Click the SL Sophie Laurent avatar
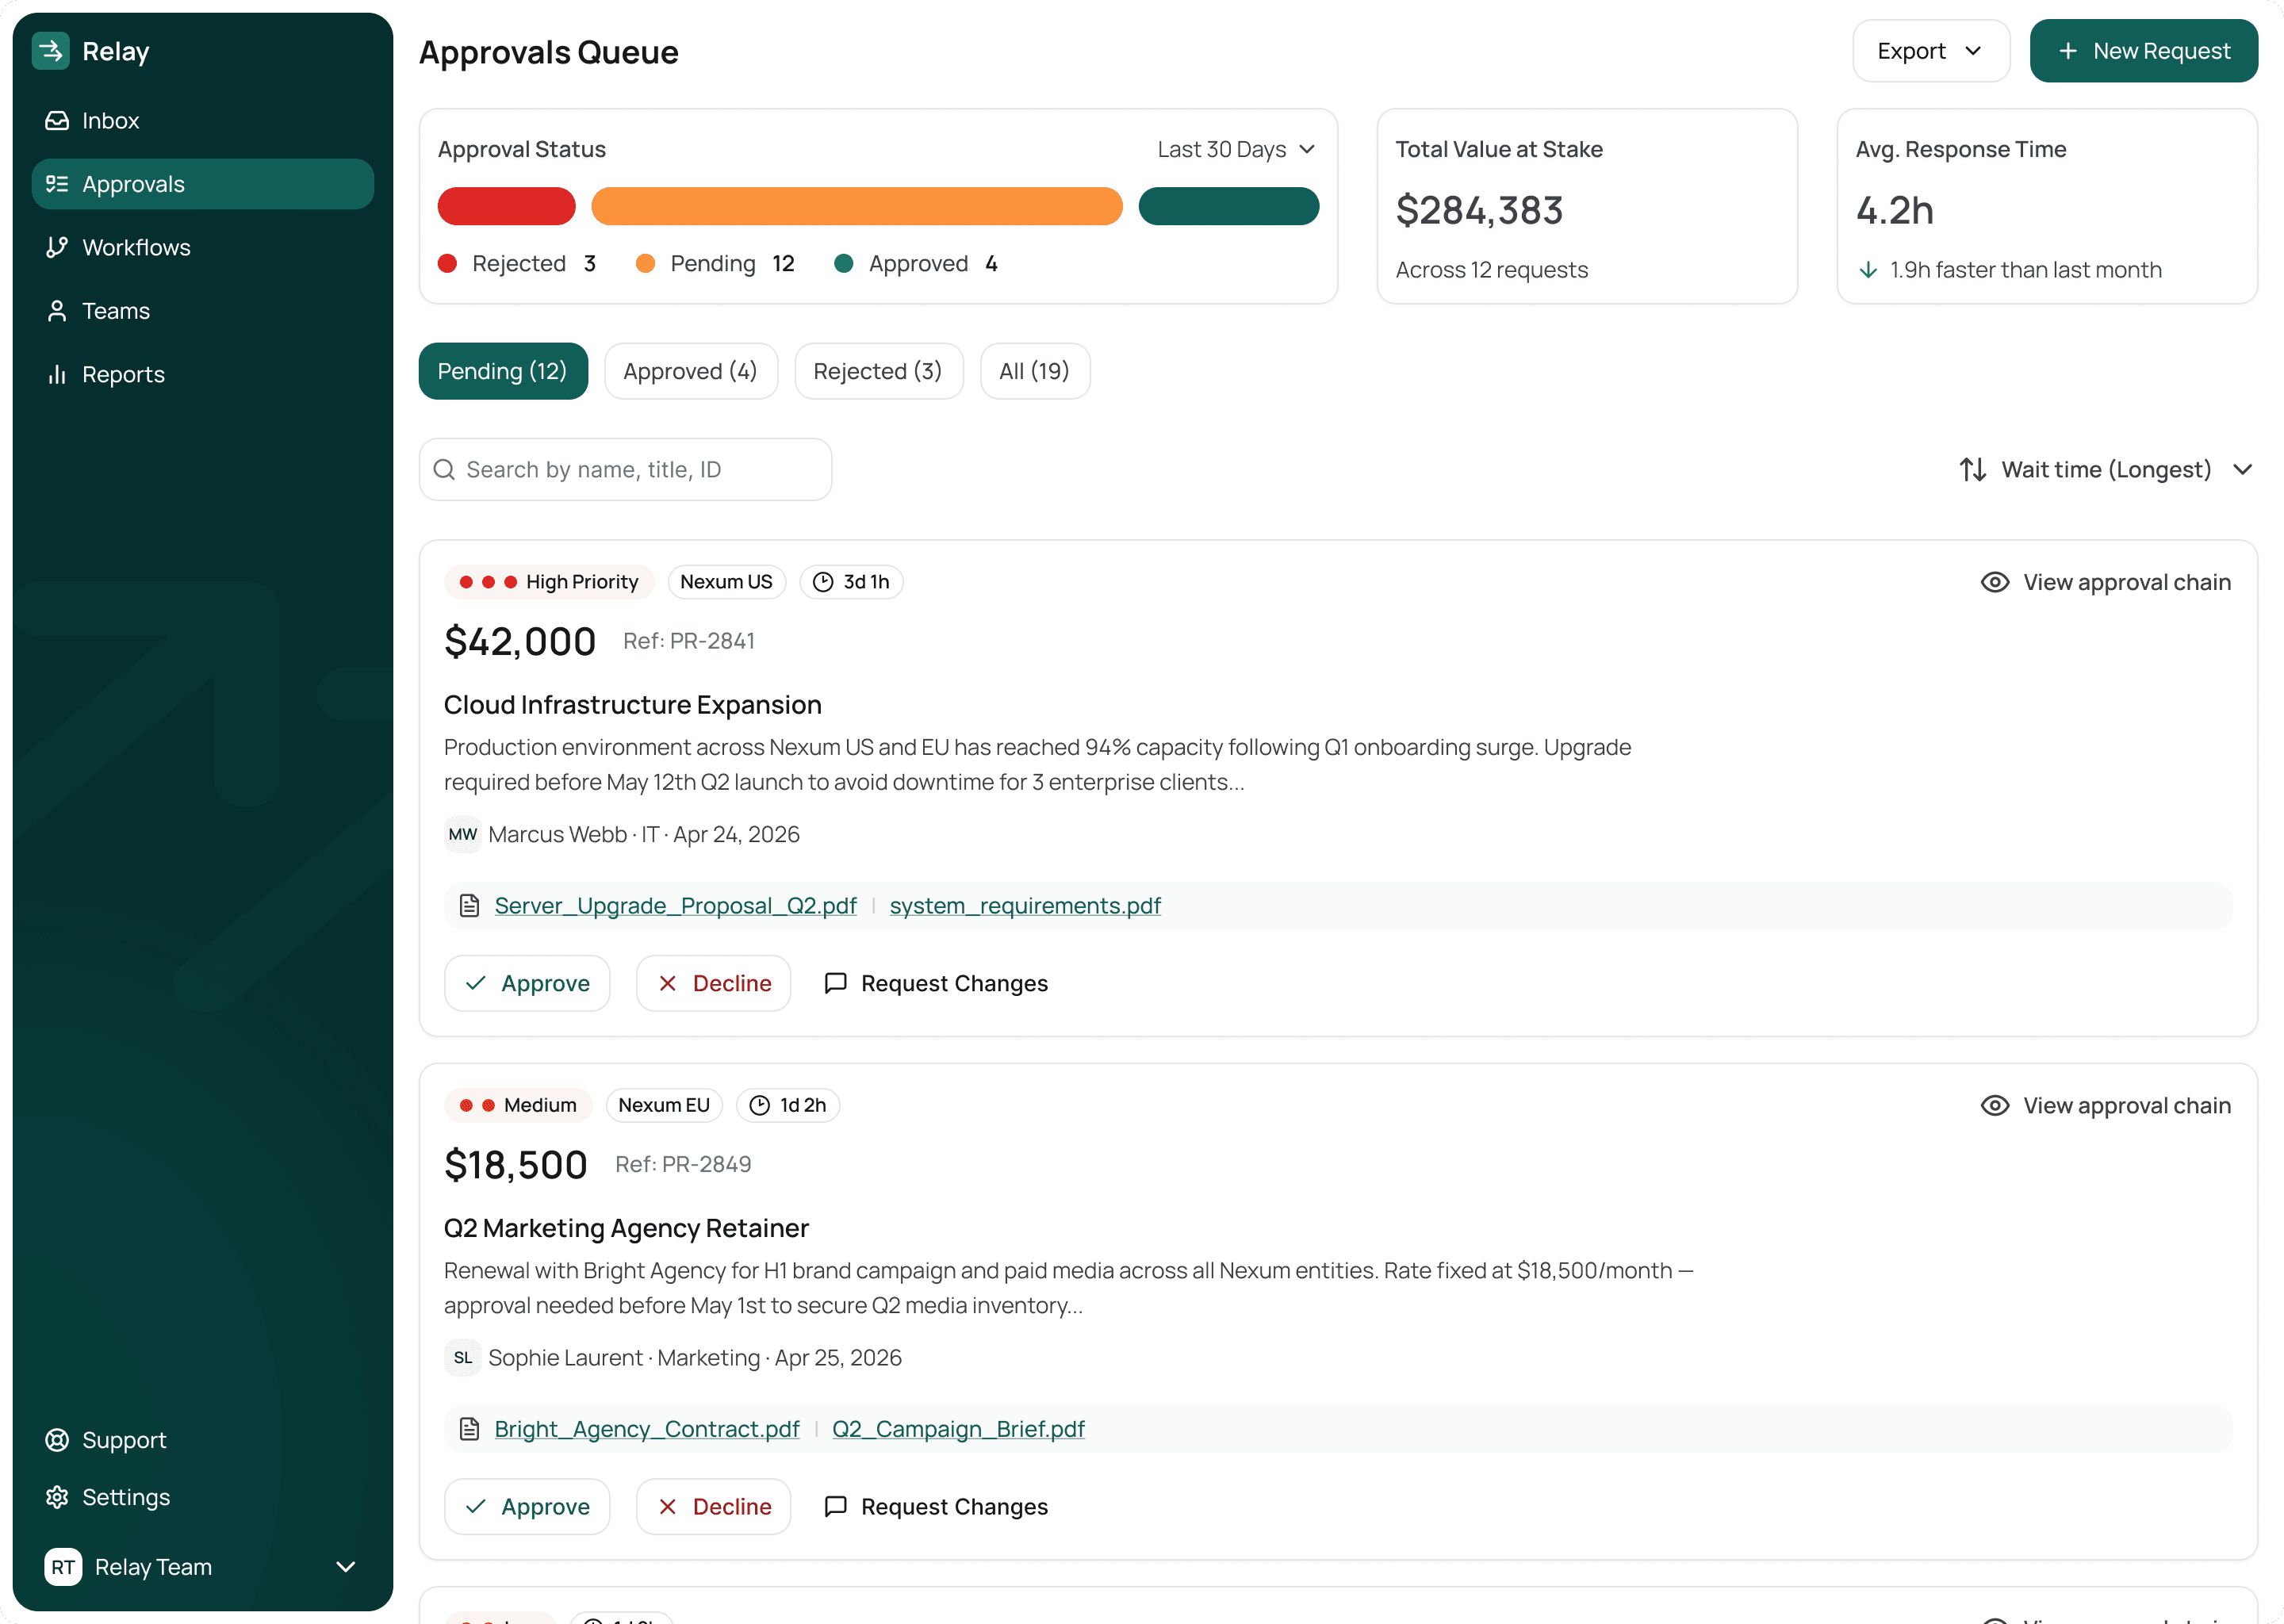The height and width of the screenshot is (1624, 2284). tap(463, 1358)
